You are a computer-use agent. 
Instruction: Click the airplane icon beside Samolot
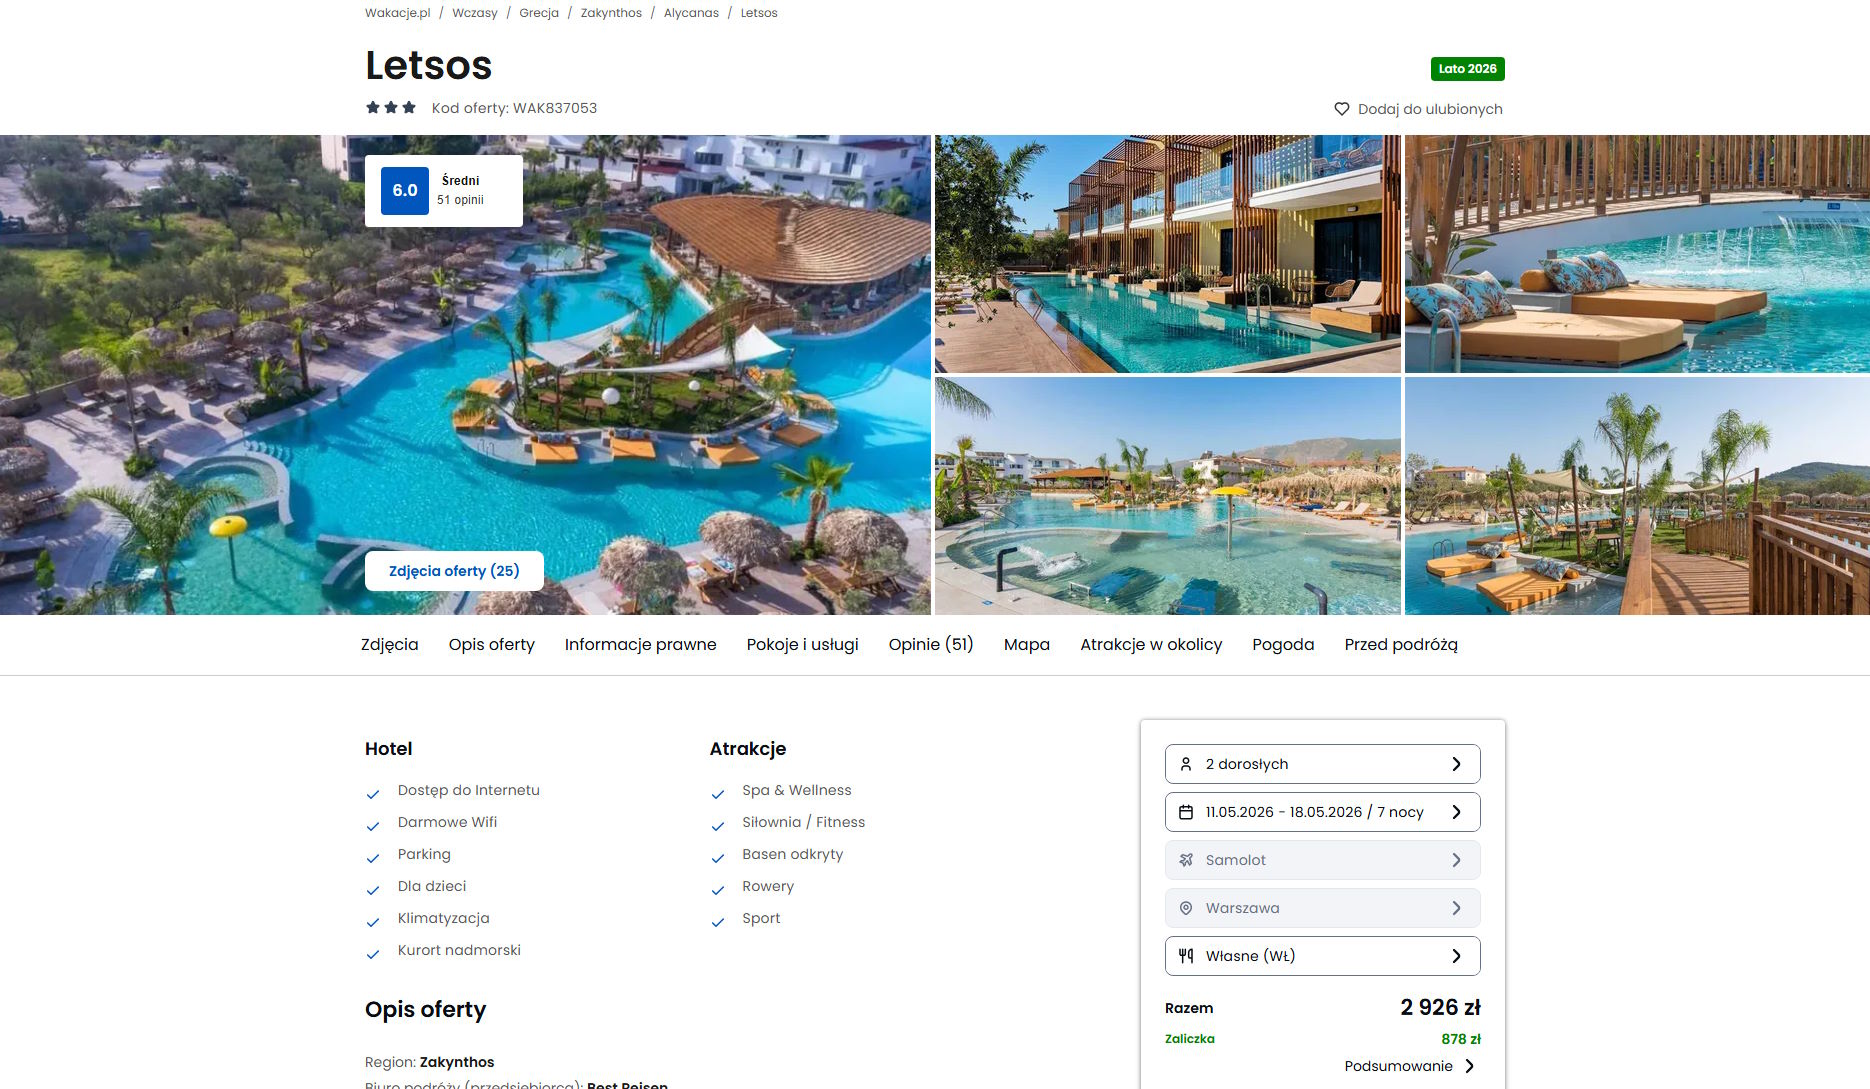1186,860
